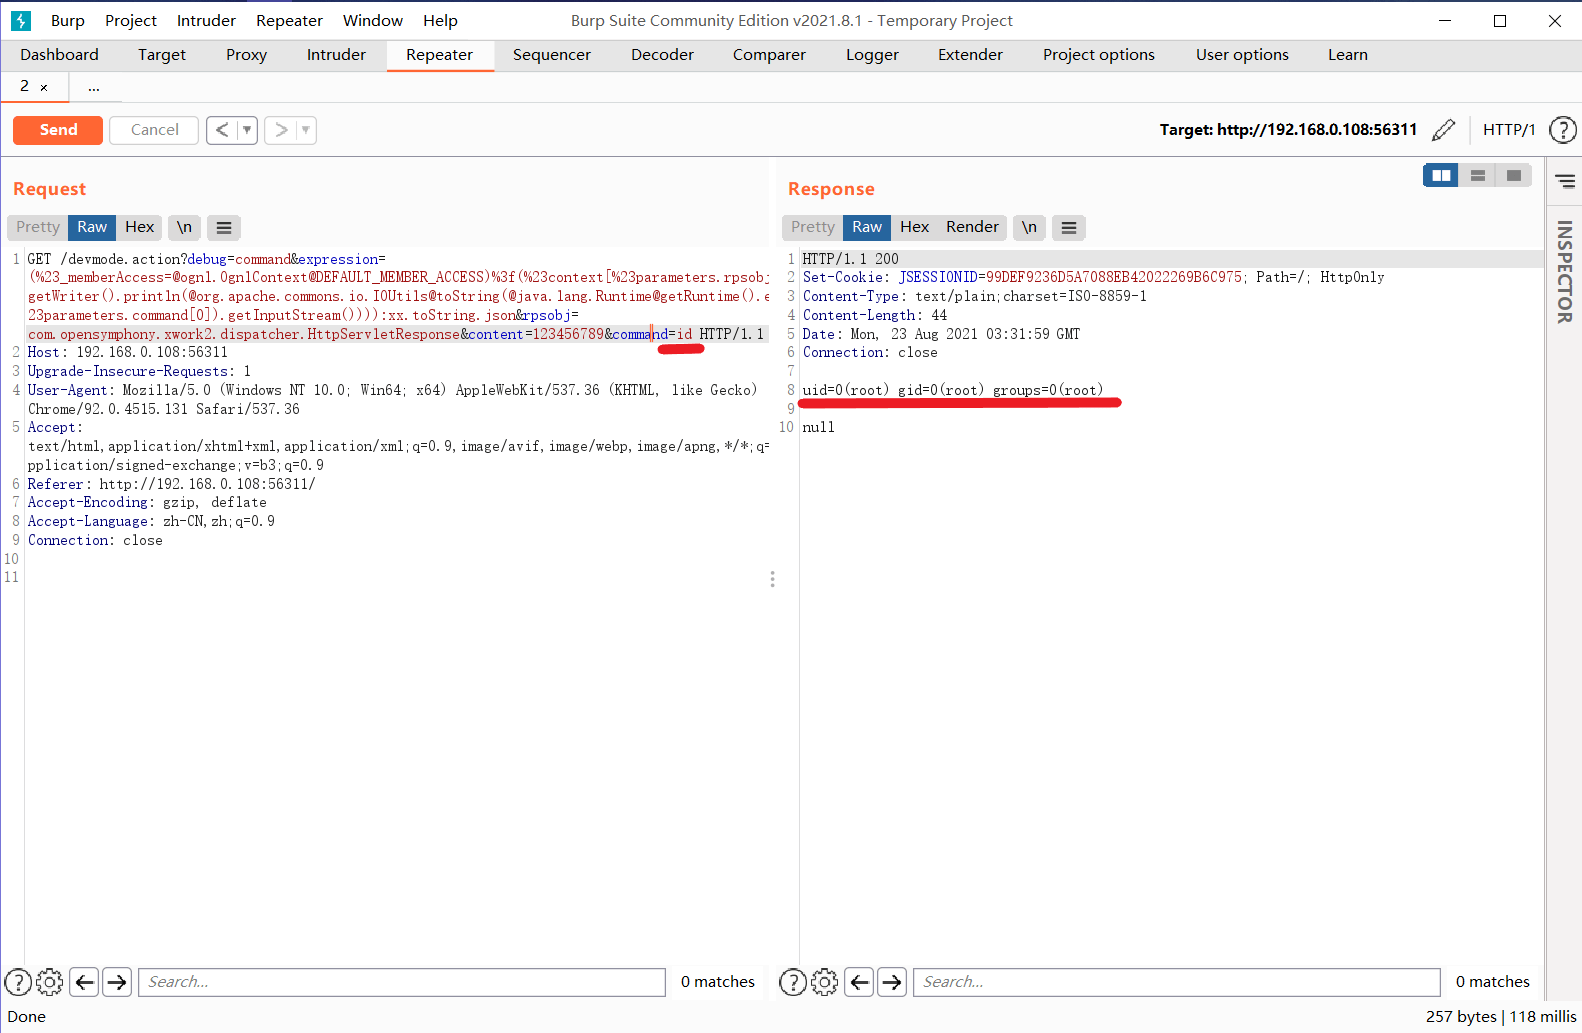Open the User options tab
This screenshot has height=1033, width=1582.
tap(1242, 55)
